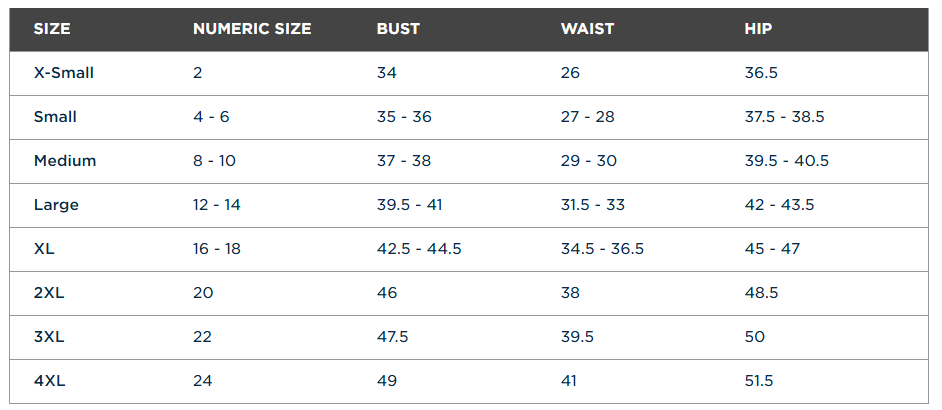This screenshot has width=942, height=410.
Task: Click the HIP column header
Action: 758,29
